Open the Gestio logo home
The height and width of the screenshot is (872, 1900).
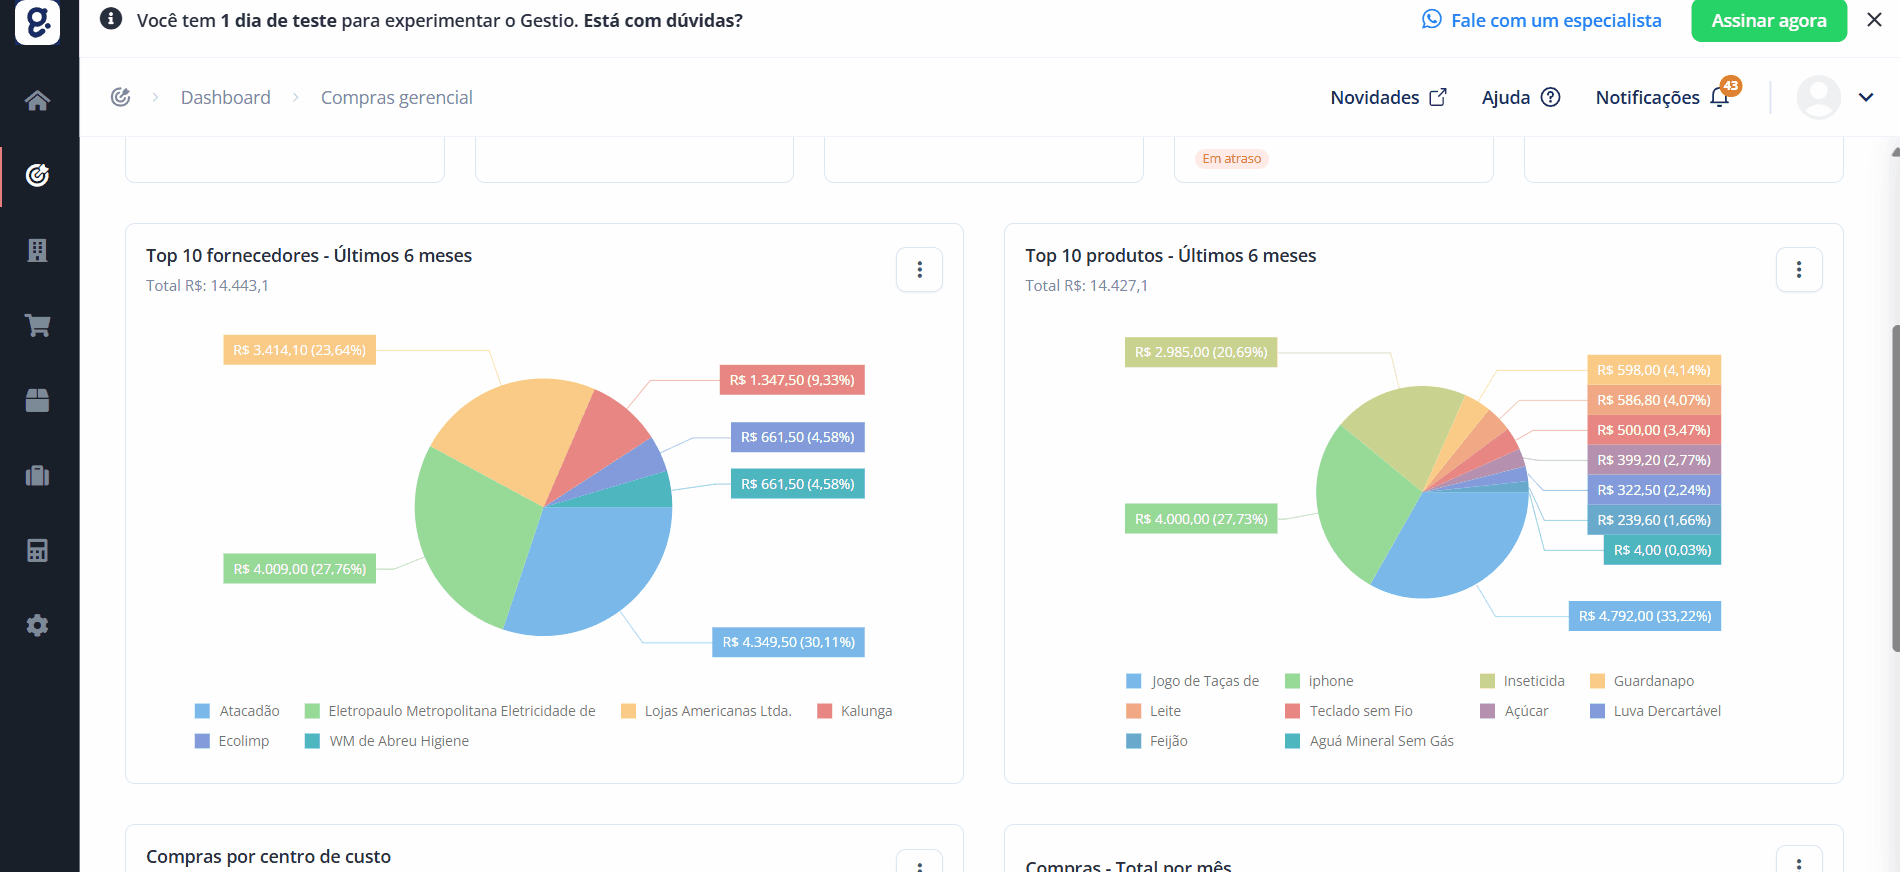pos(37,21)
